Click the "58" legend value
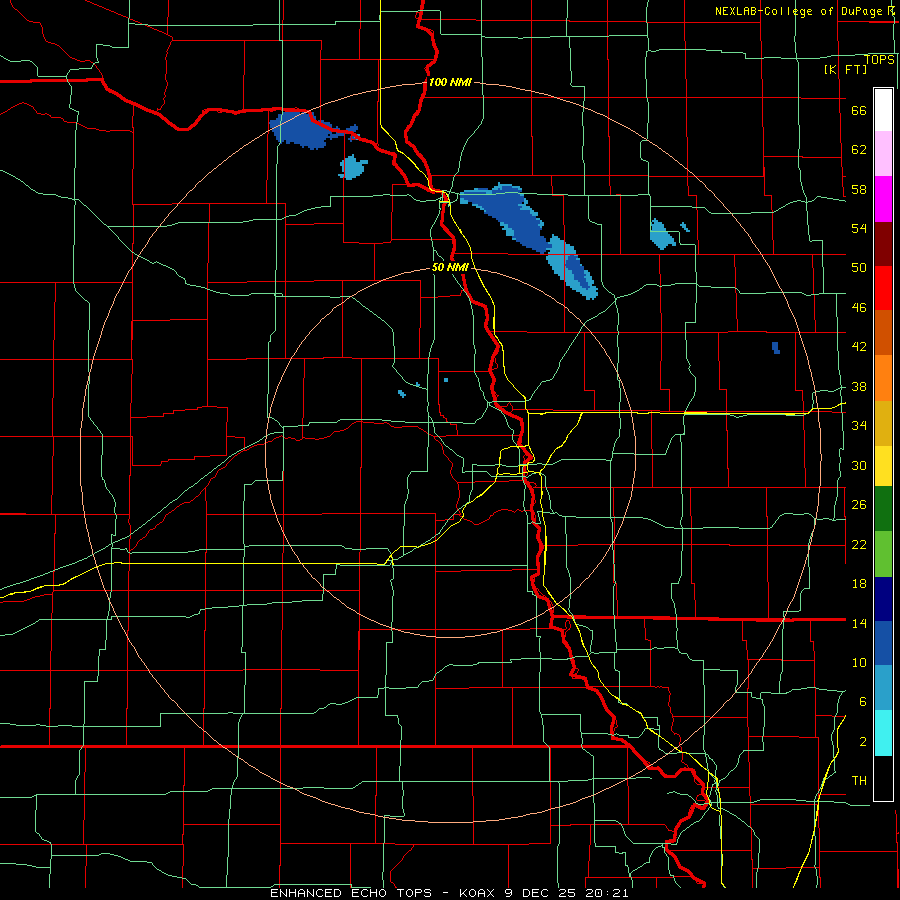Screen dimensions: 900x900 point(859,189)
